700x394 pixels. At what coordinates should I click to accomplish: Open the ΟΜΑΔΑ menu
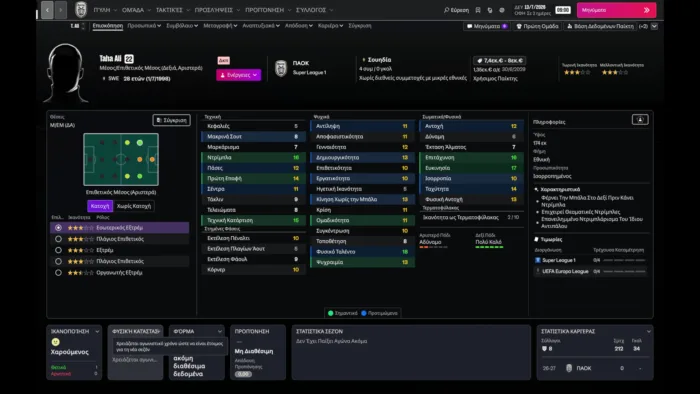click(x=136, y=10)
